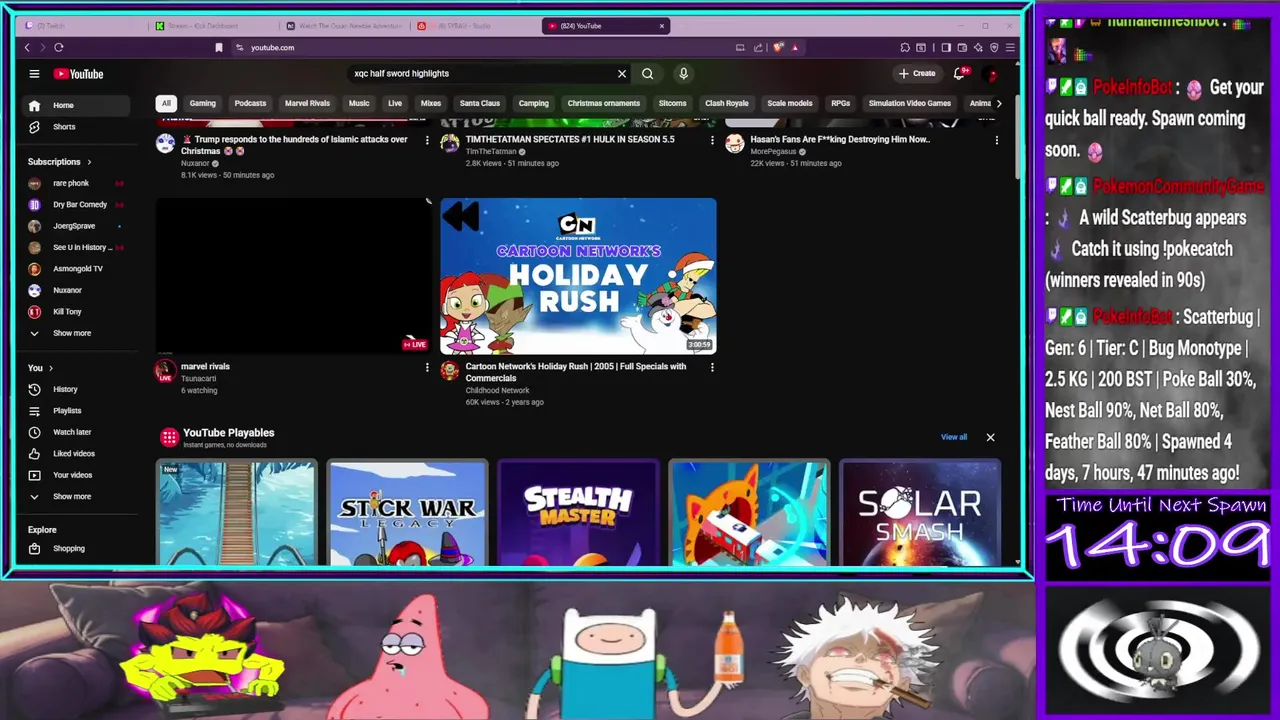Screen dimensions: 1280x720
Task: Select the Christmas ornaments chip
Action: point(603,103)
